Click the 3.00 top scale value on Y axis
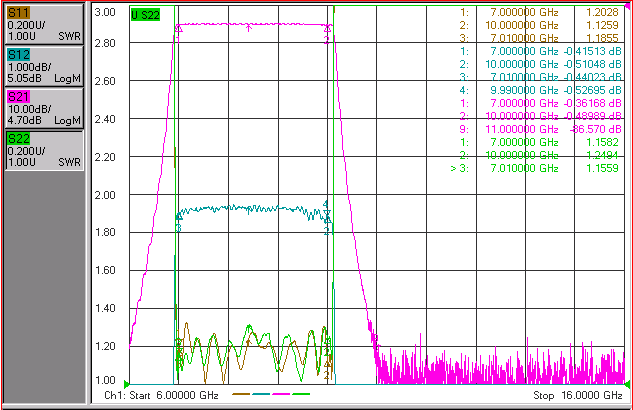633x410 pixels. [x=105, y=12]
